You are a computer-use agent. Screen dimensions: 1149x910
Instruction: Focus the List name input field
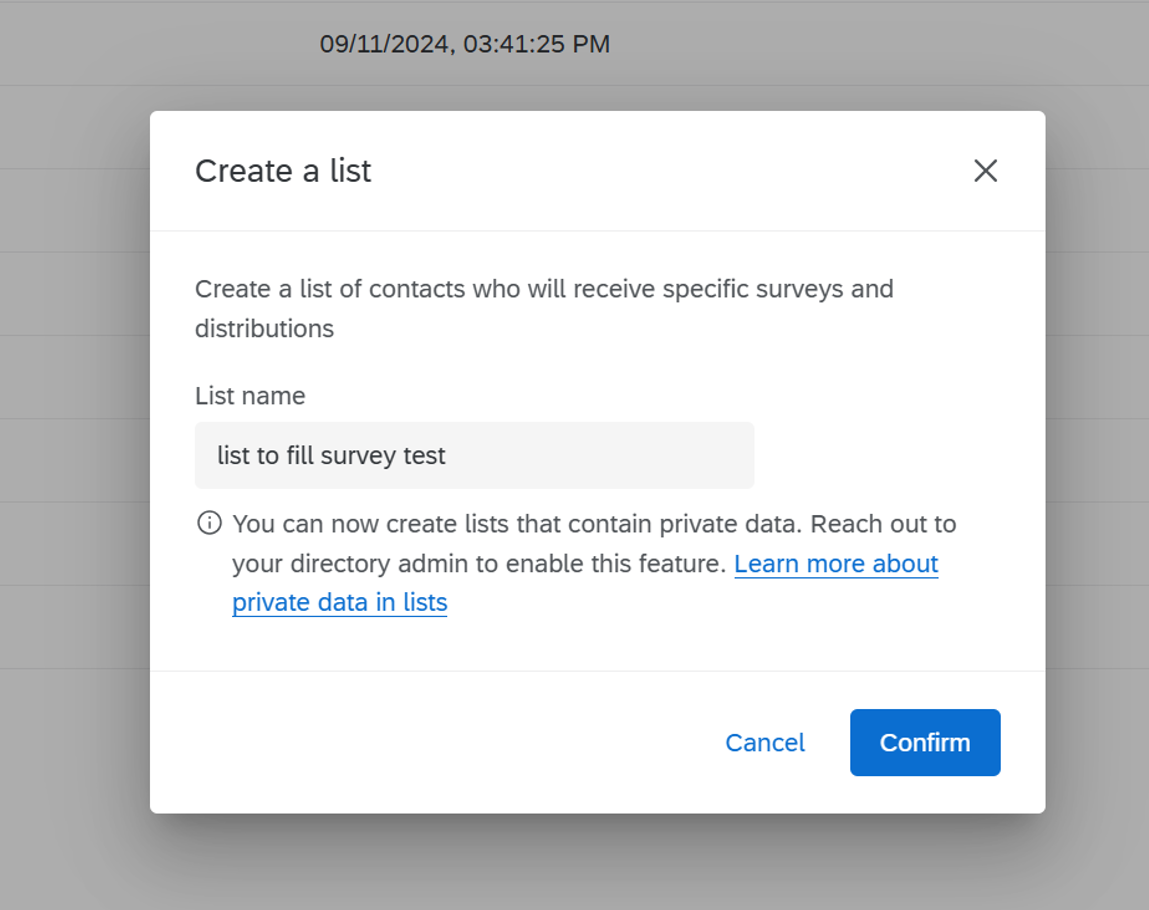[474, 455]
